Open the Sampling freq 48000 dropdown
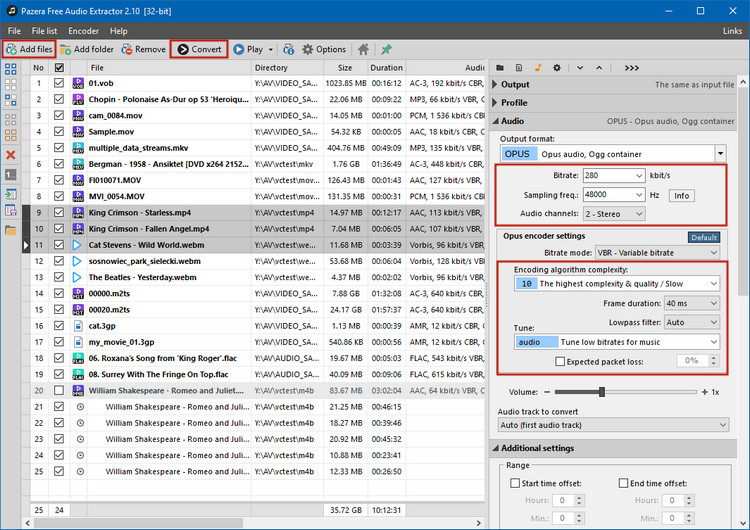 pyautogui.click(x=640, y=195)
